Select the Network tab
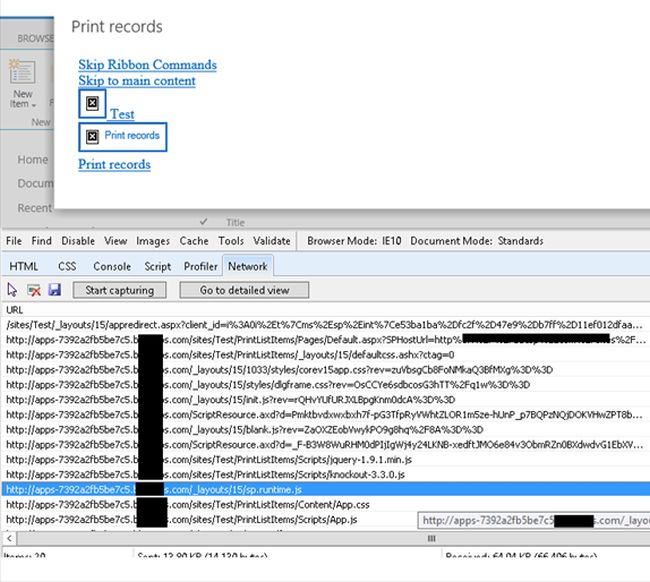 [x=247, y=266]
